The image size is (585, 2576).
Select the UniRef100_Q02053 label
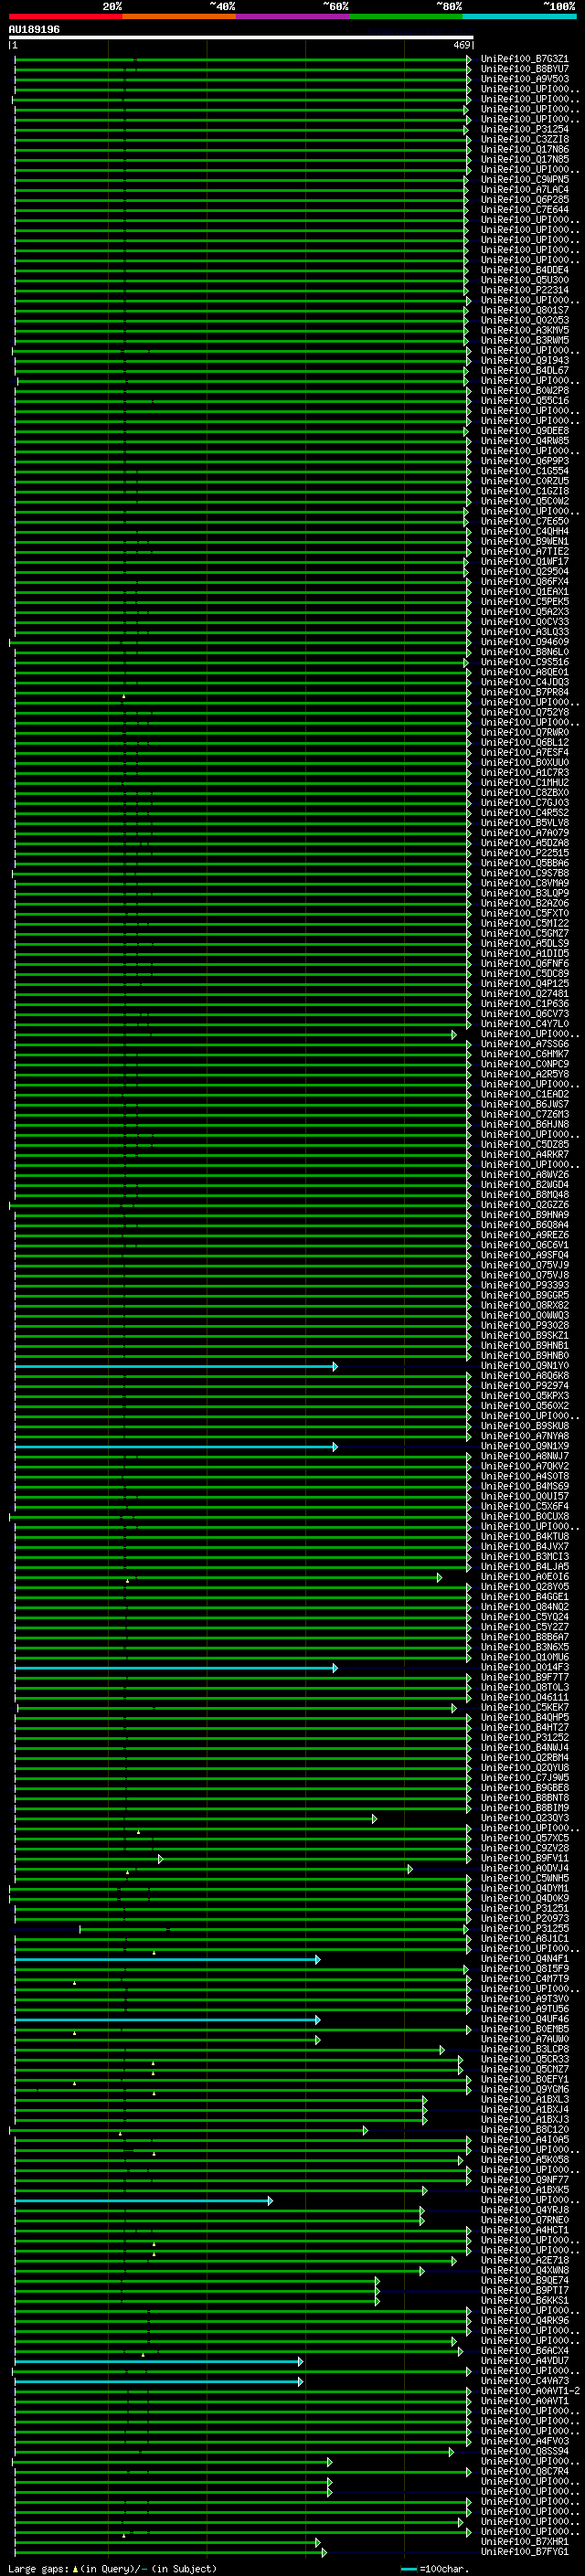[x=525, y=320]
